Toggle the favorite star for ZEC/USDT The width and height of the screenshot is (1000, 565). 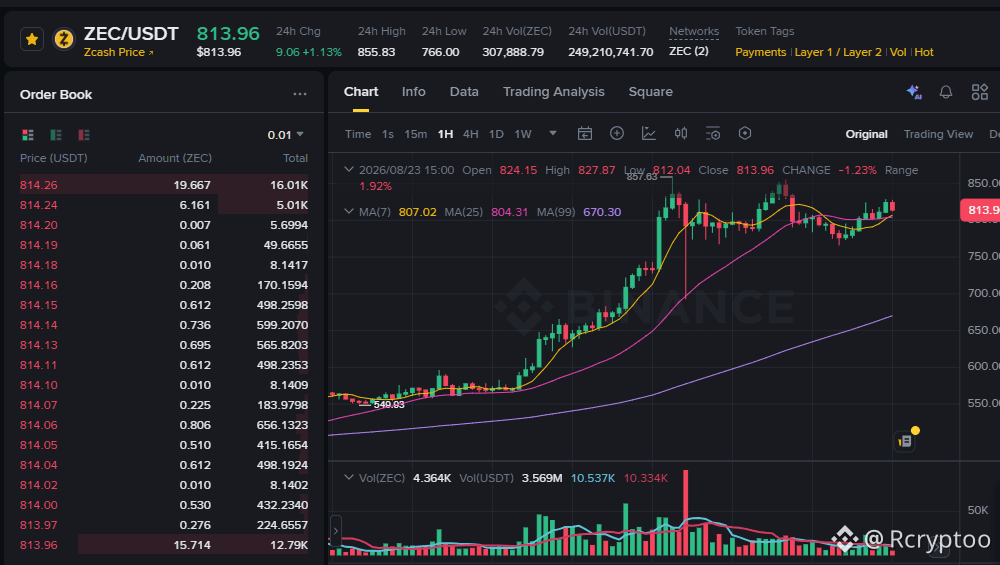point(32,40)
